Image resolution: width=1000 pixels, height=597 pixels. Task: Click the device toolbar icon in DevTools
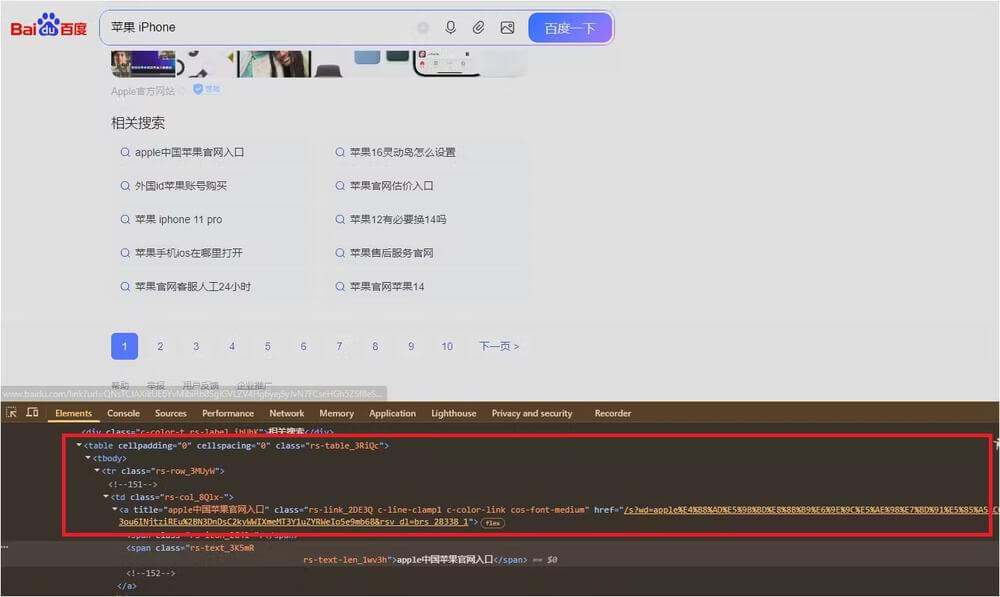click(x=33, y=412)
